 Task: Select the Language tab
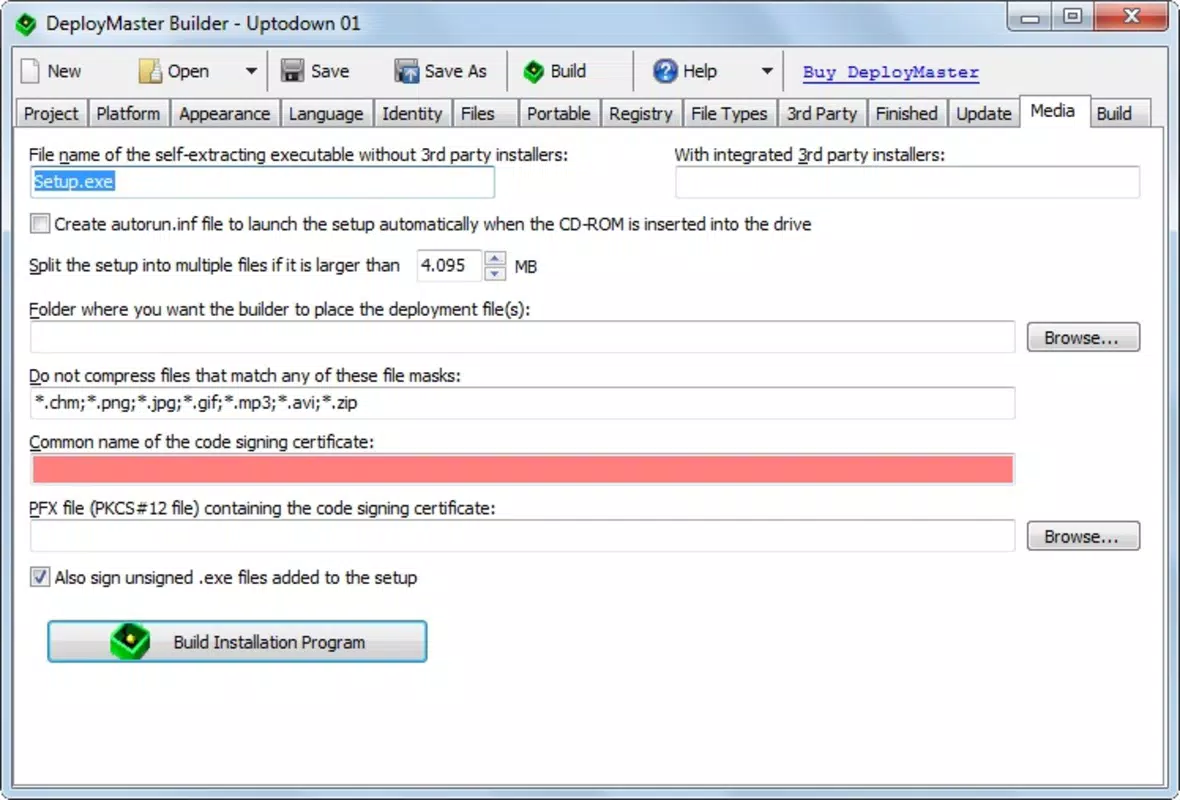(326, 114)
